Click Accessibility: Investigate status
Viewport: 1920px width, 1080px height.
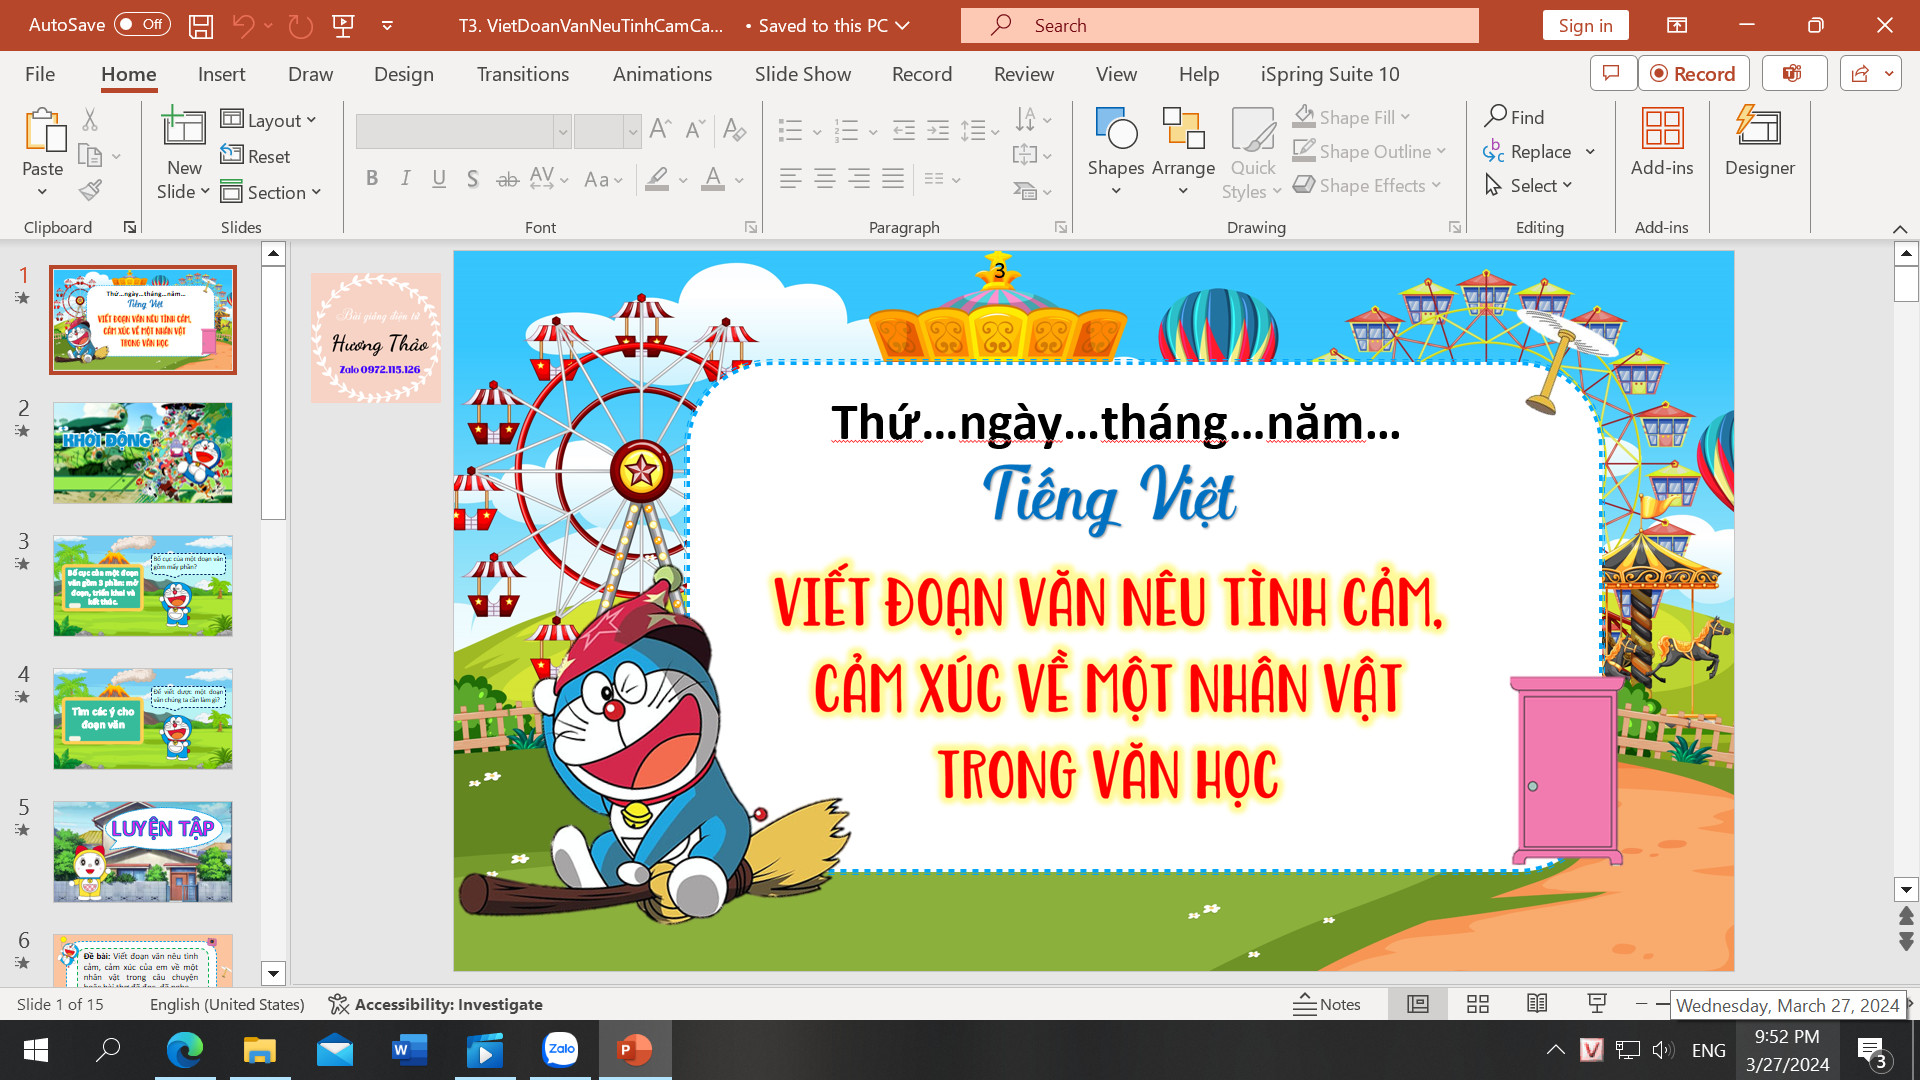436,1004
